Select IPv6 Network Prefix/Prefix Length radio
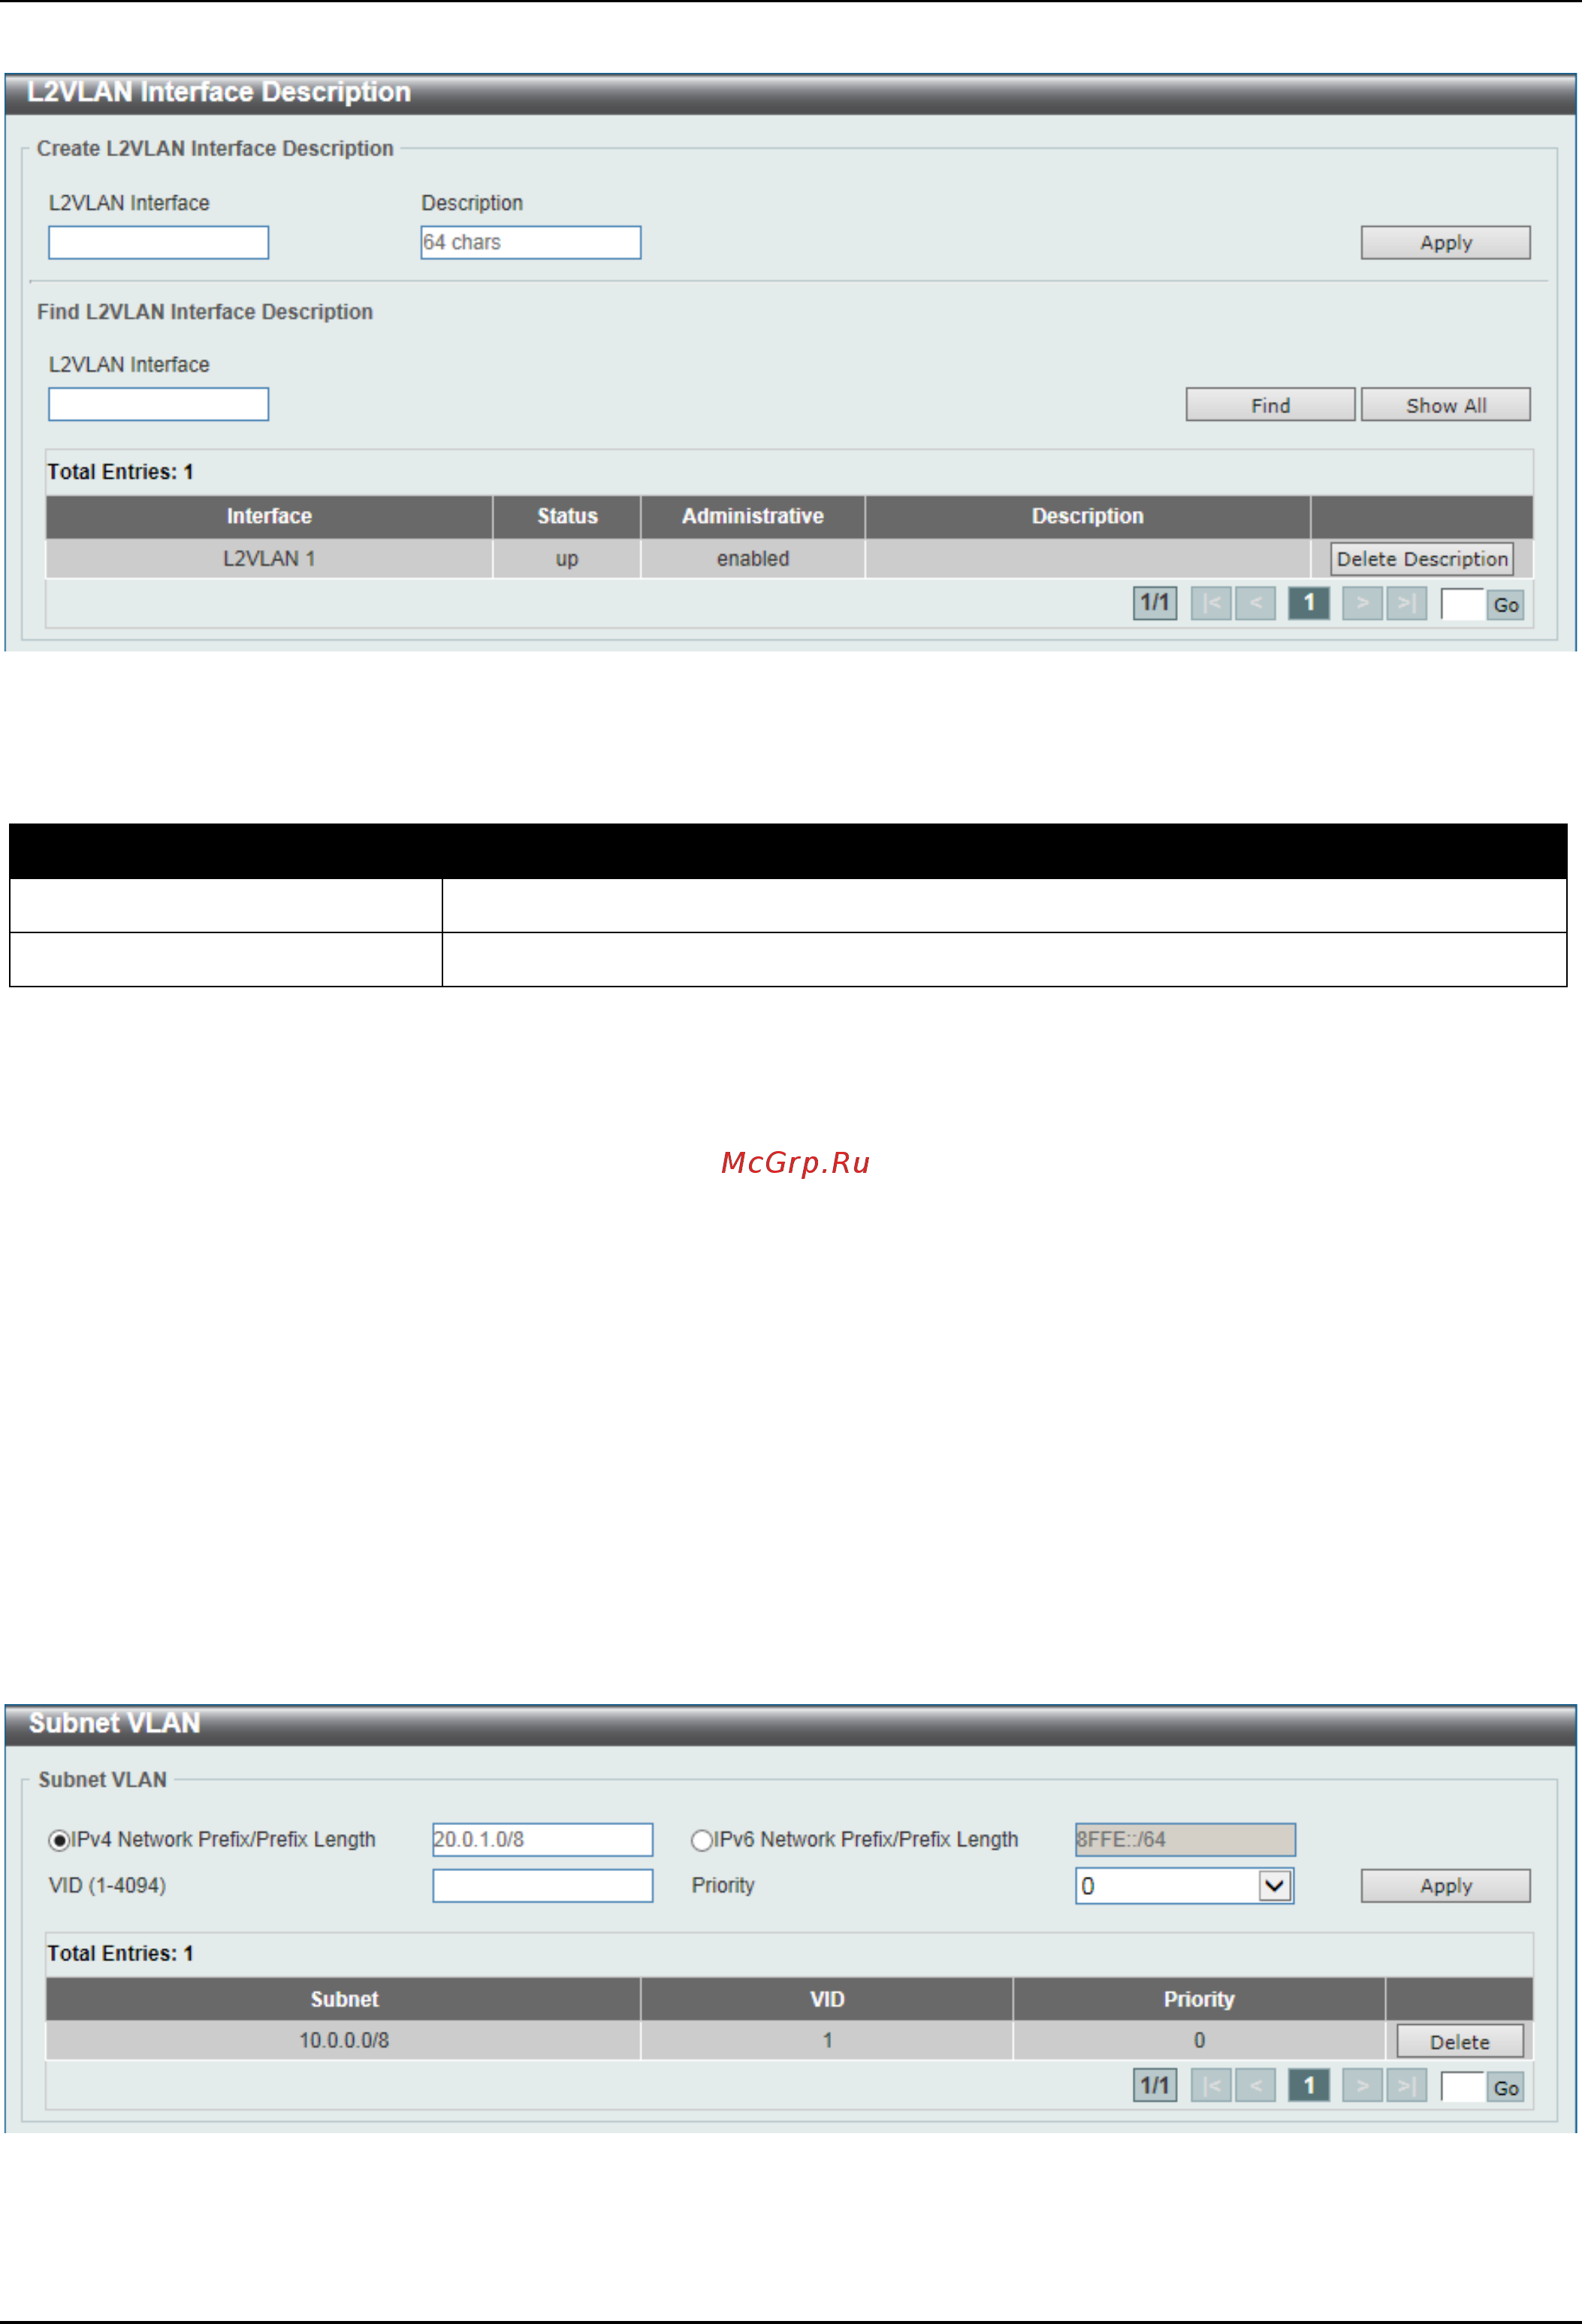The image size is (1582, 2324). 701,1840
